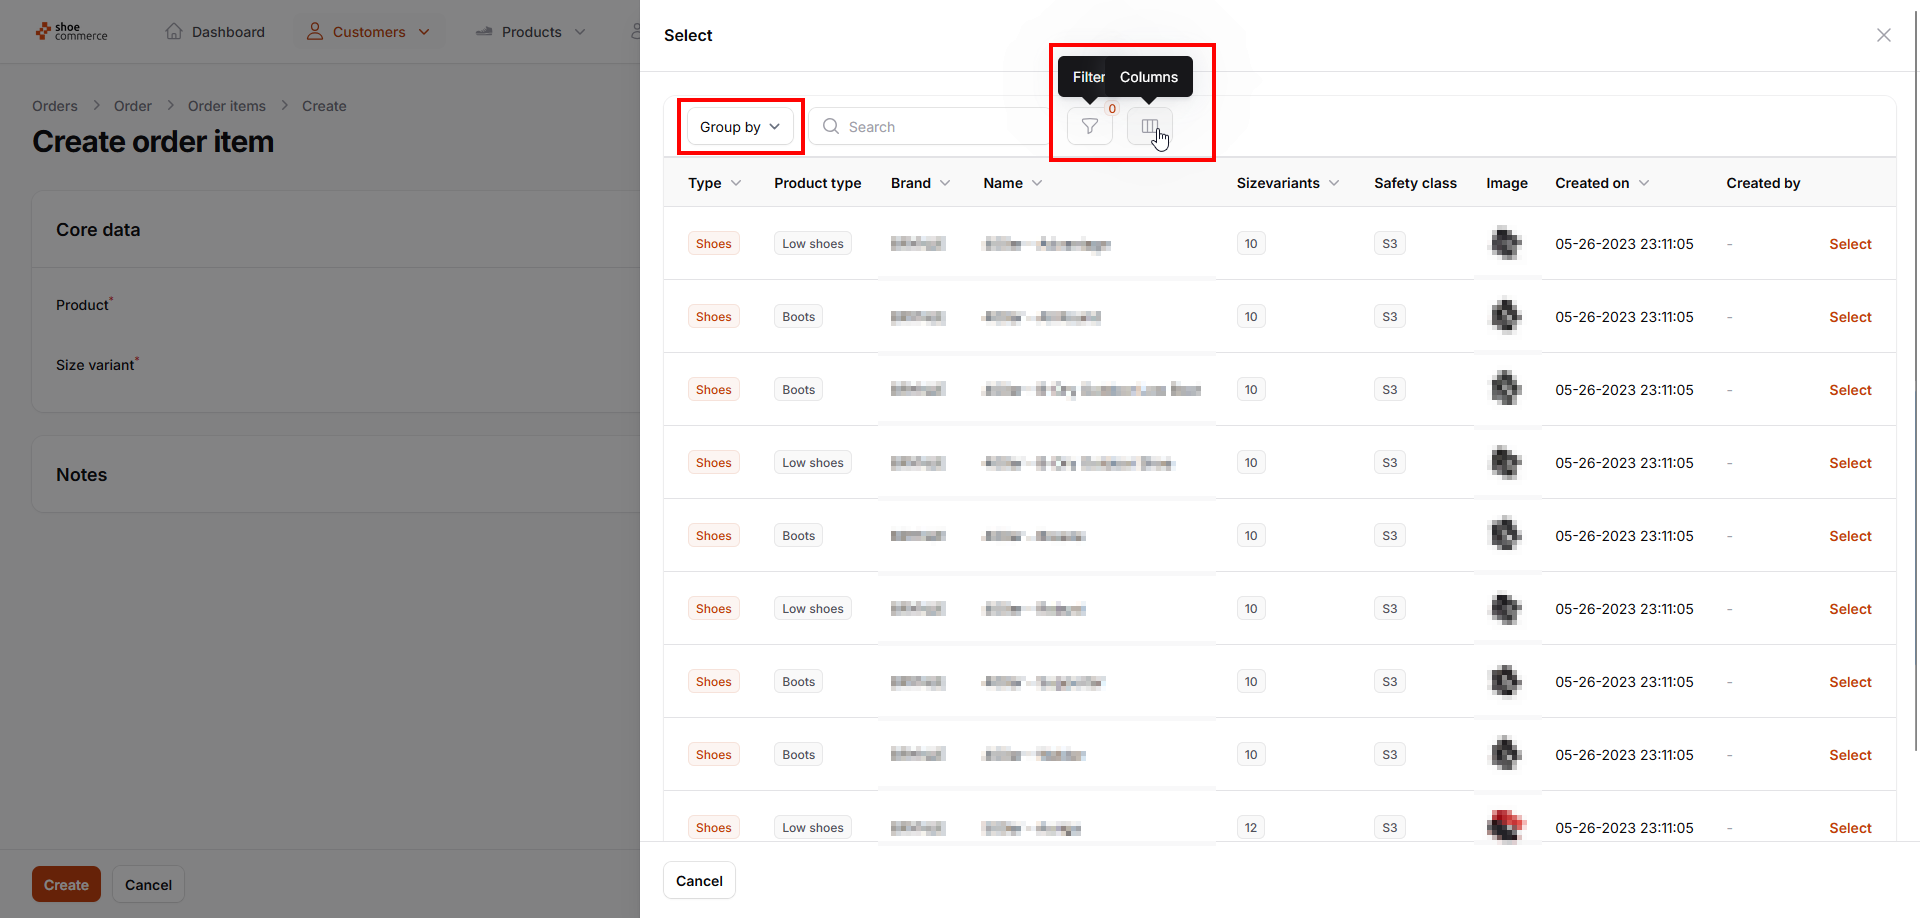The height and width of the screenshot is (918, 1920).
Task: Click the Customers person icon
Action: pos(315,31)
